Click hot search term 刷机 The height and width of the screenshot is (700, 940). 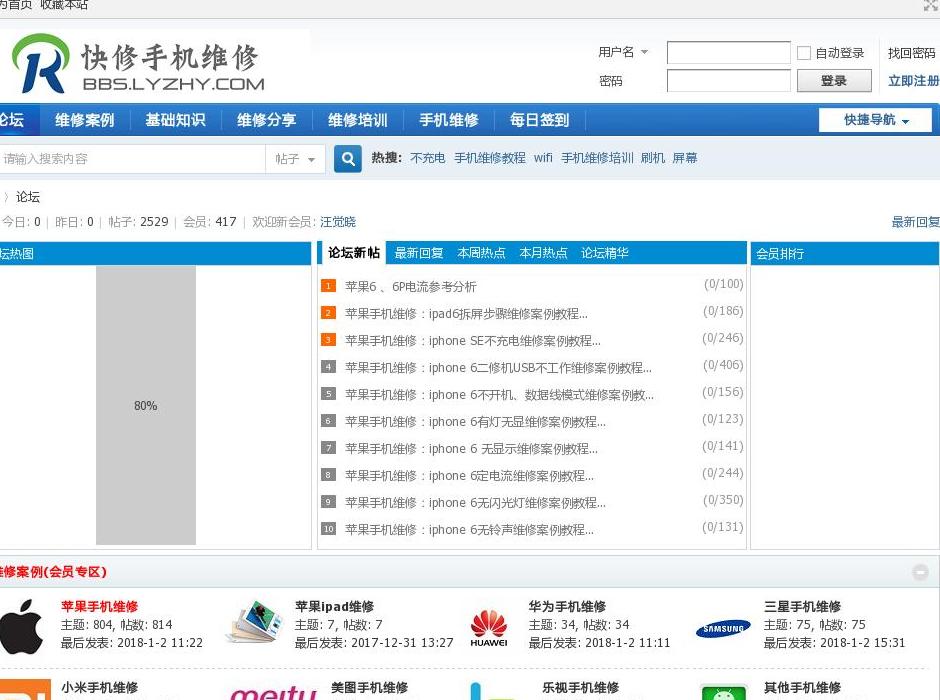[653, 158]
